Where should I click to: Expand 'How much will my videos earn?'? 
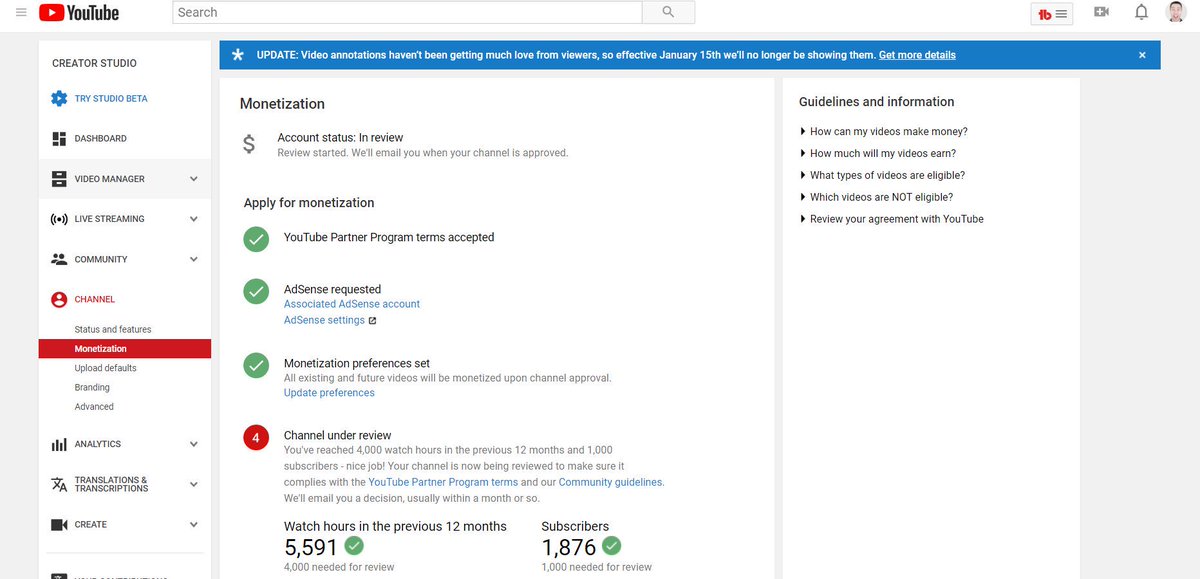[878, 153]
